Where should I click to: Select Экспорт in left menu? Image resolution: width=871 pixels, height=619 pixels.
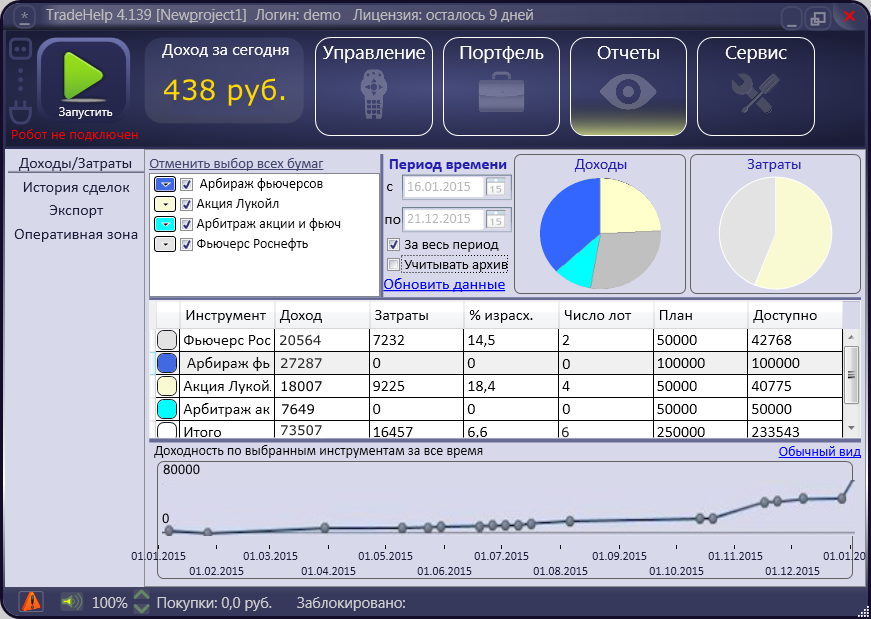(76, 211)
